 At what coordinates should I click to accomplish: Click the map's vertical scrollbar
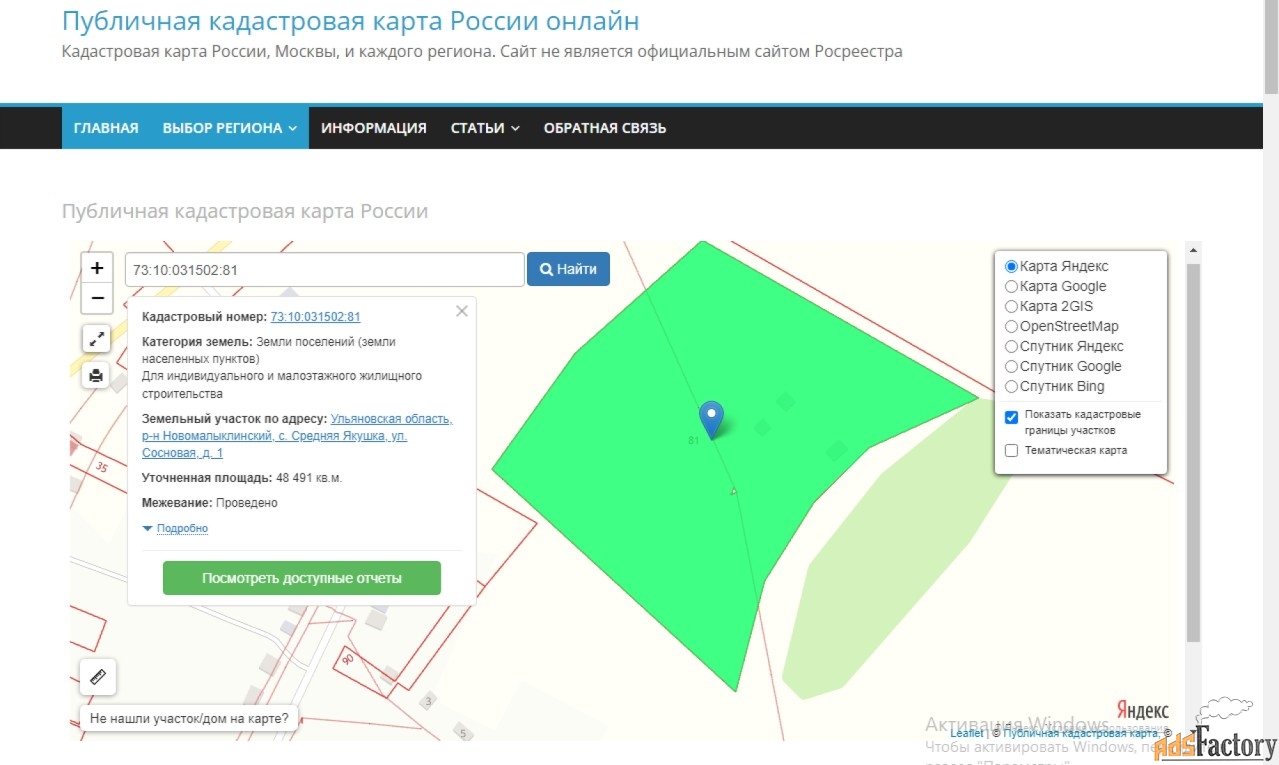point(1192,450)
